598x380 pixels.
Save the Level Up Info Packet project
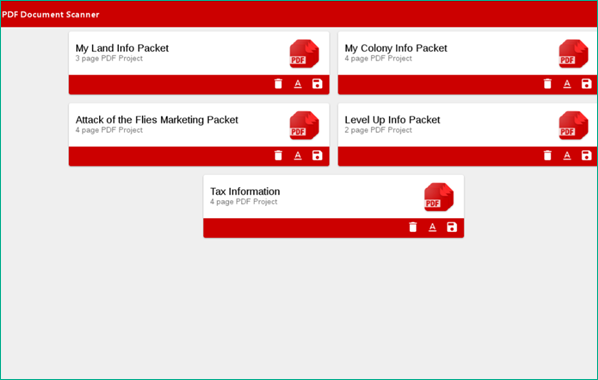(x=587, y=155)
